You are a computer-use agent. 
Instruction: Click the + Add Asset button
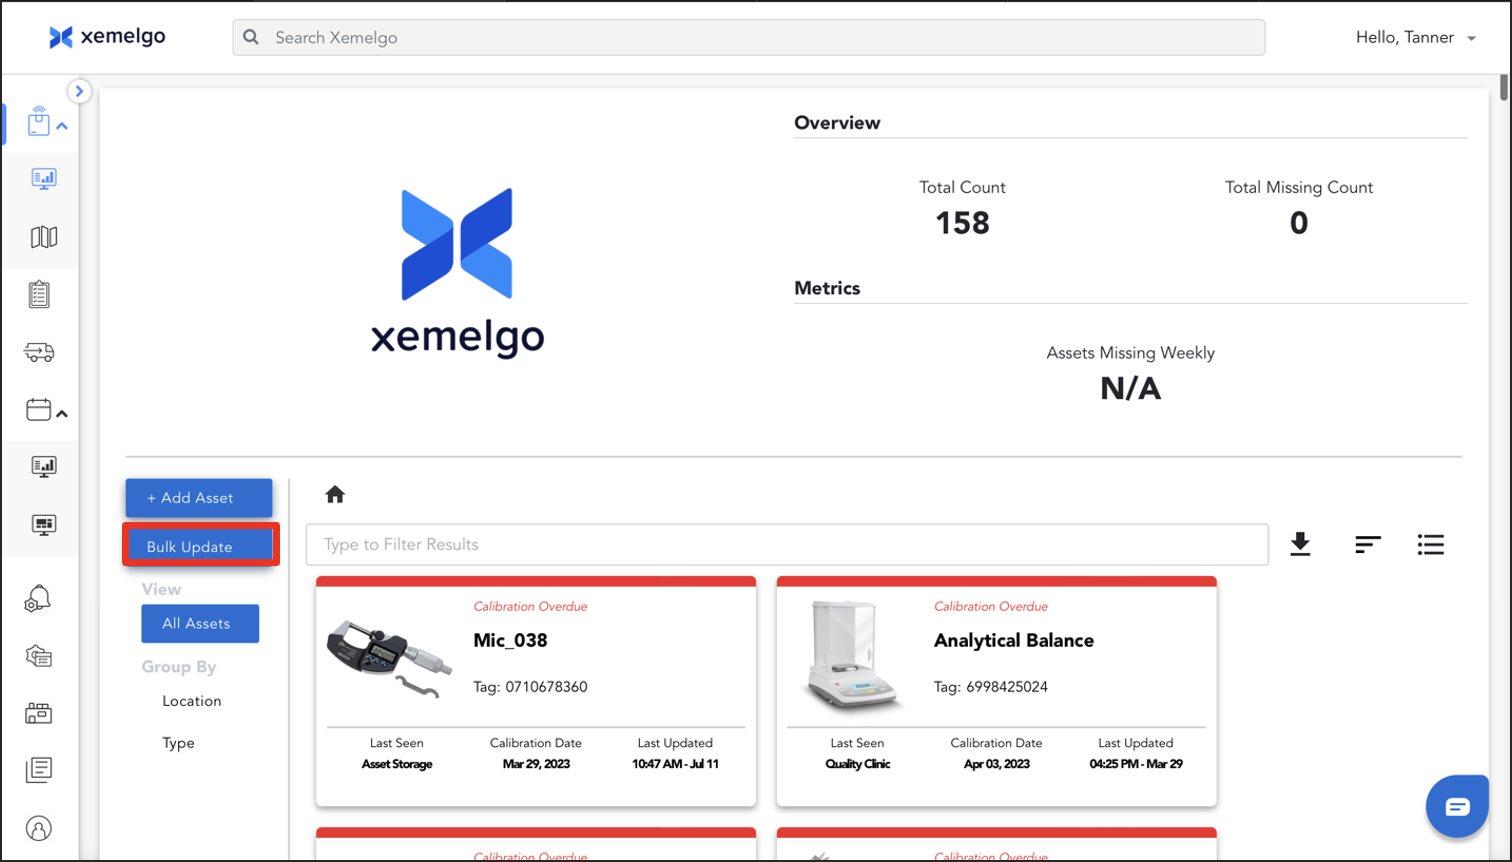click(199, 498)
